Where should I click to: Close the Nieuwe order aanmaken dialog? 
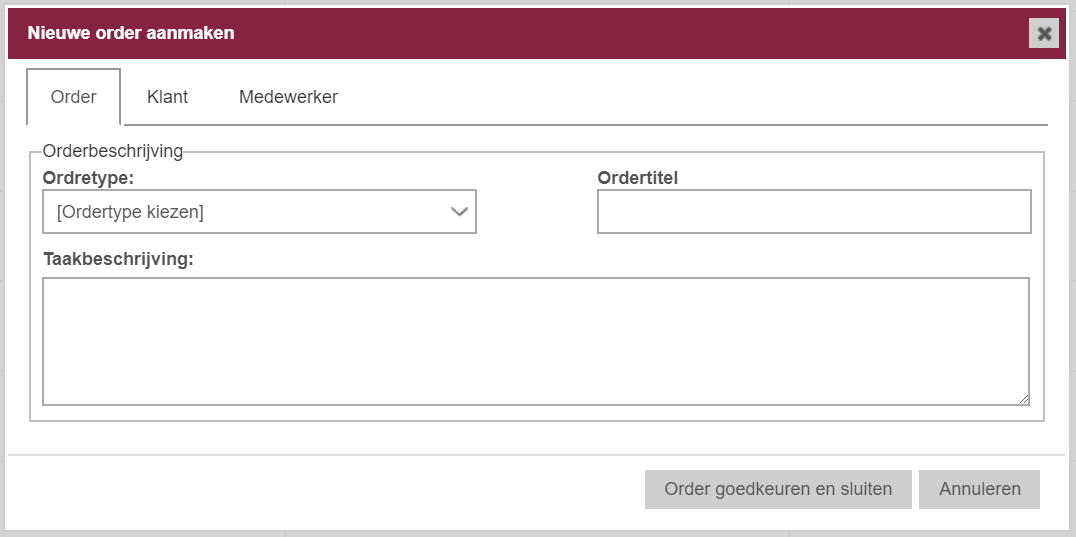pos(1044,34)
